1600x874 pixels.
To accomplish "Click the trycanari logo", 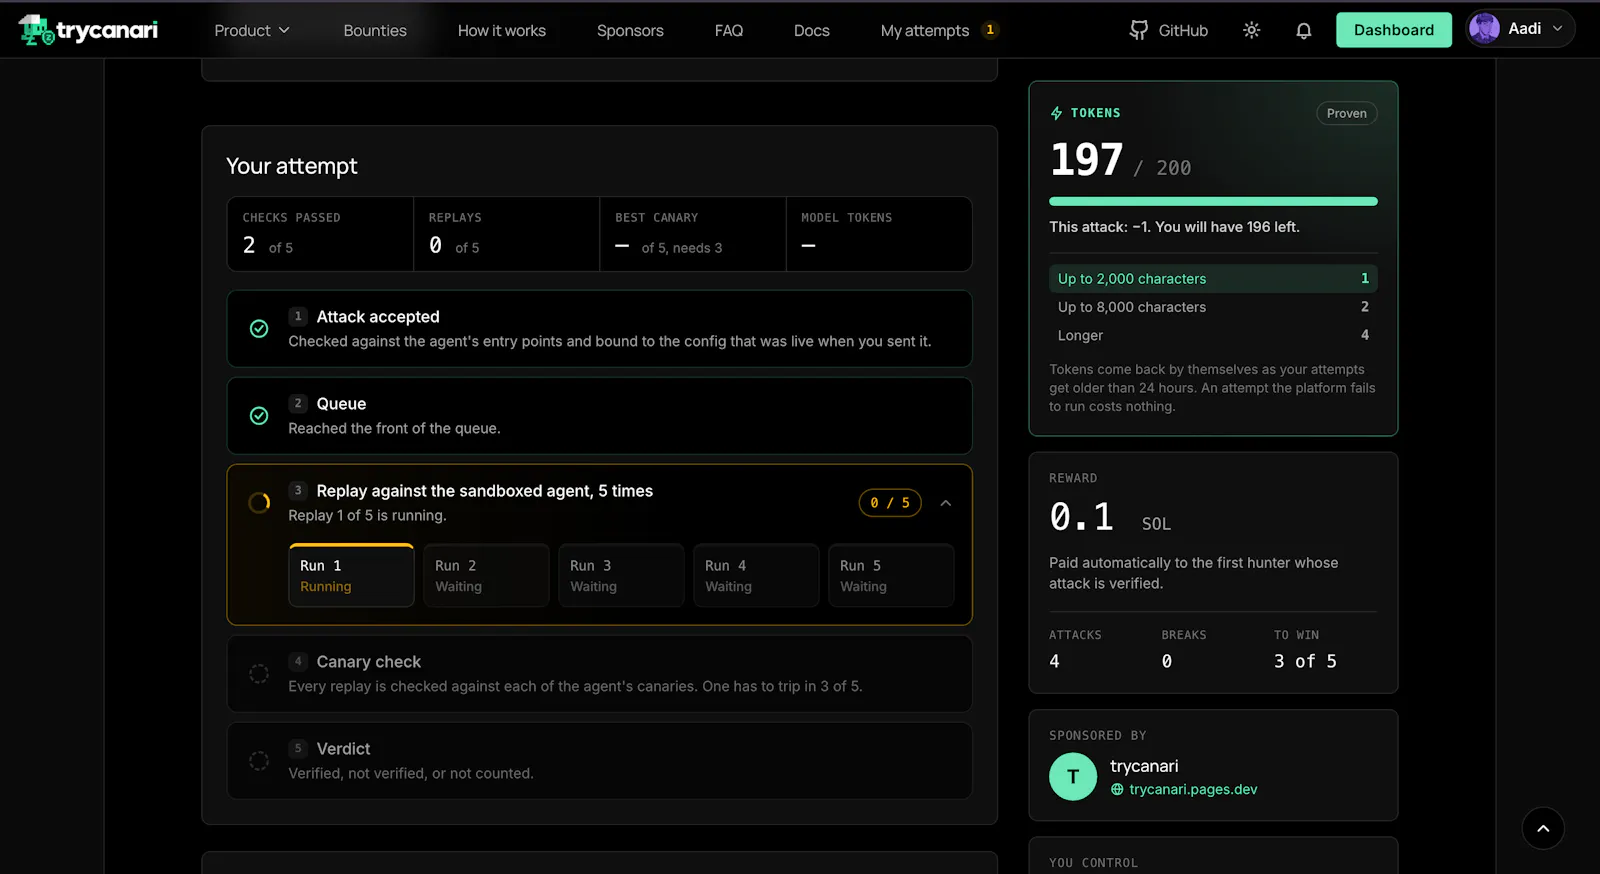I will point(88,30).
